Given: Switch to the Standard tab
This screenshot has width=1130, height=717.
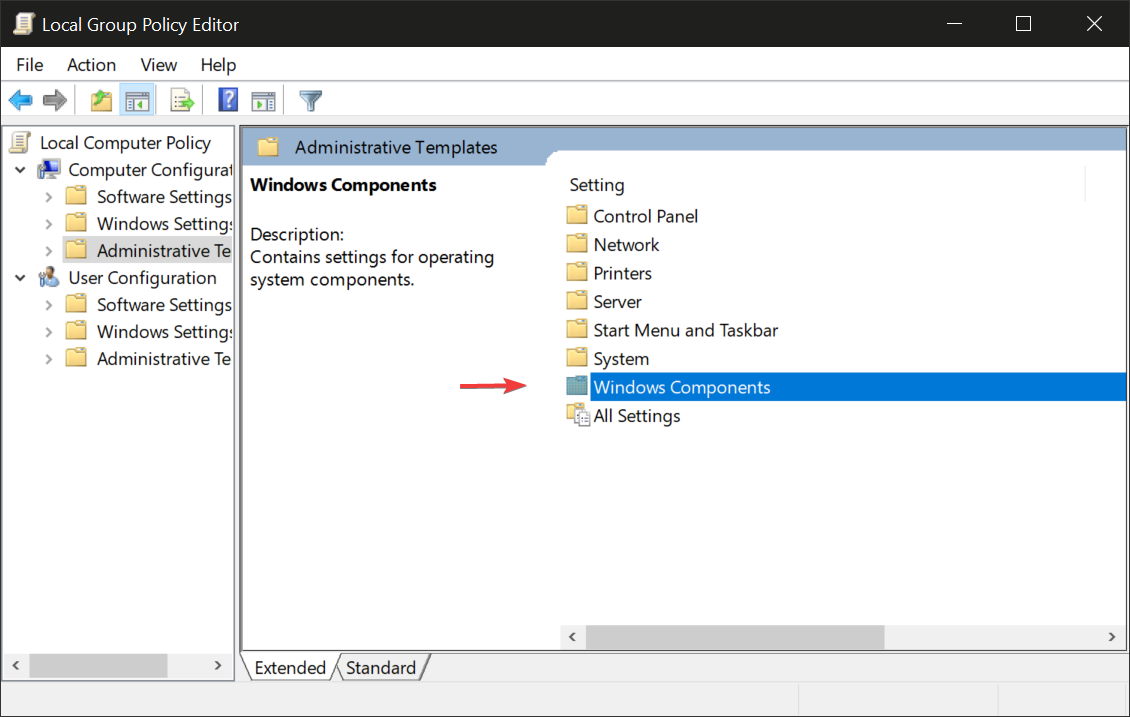Looking at the screenshot, I should pos(381,667).
